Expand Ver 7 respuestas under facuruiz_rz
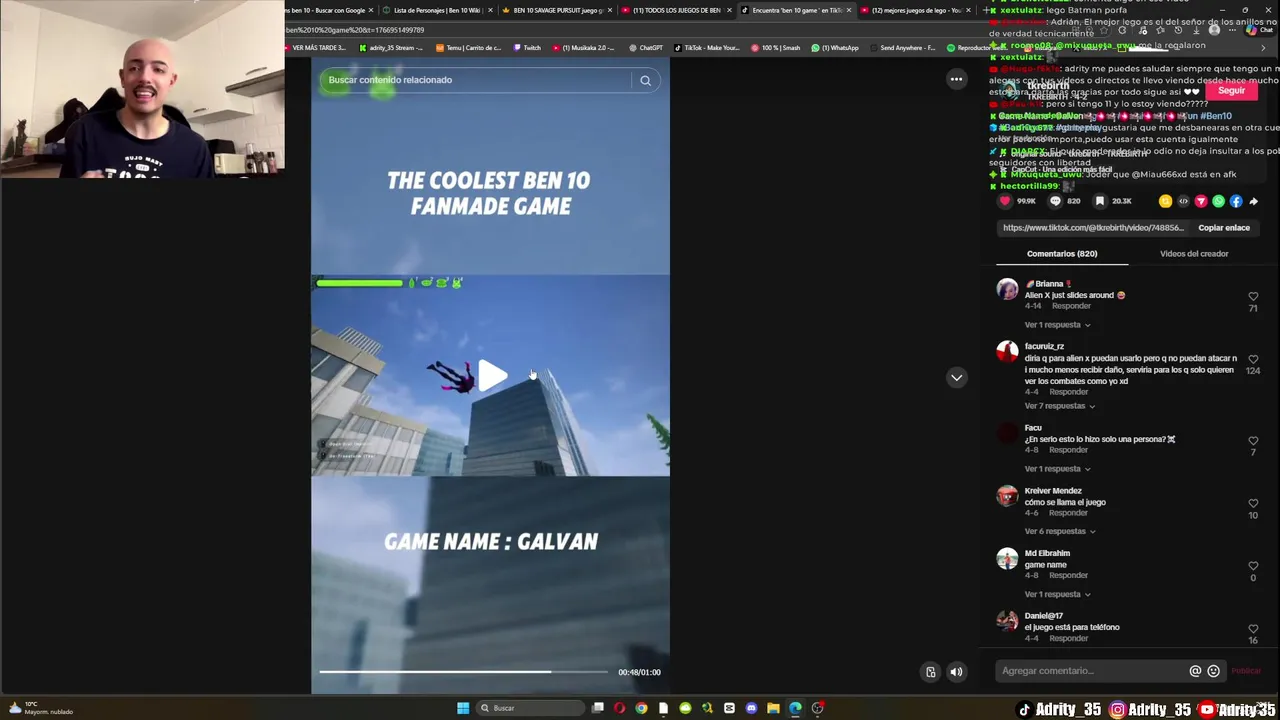 [1059, 406]
